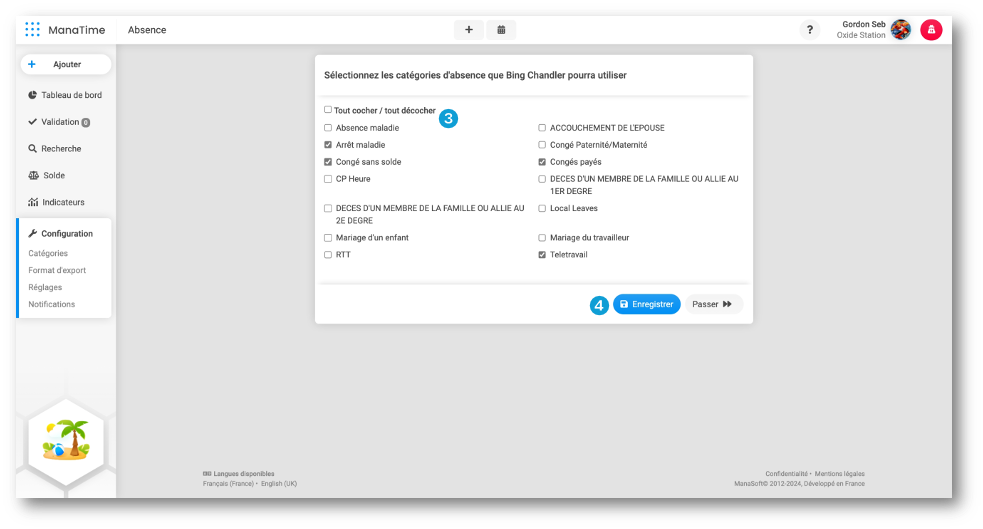
Task: Click the ManaTime grid logo icon
Action: pyautogui.click(x=33, y=29)
